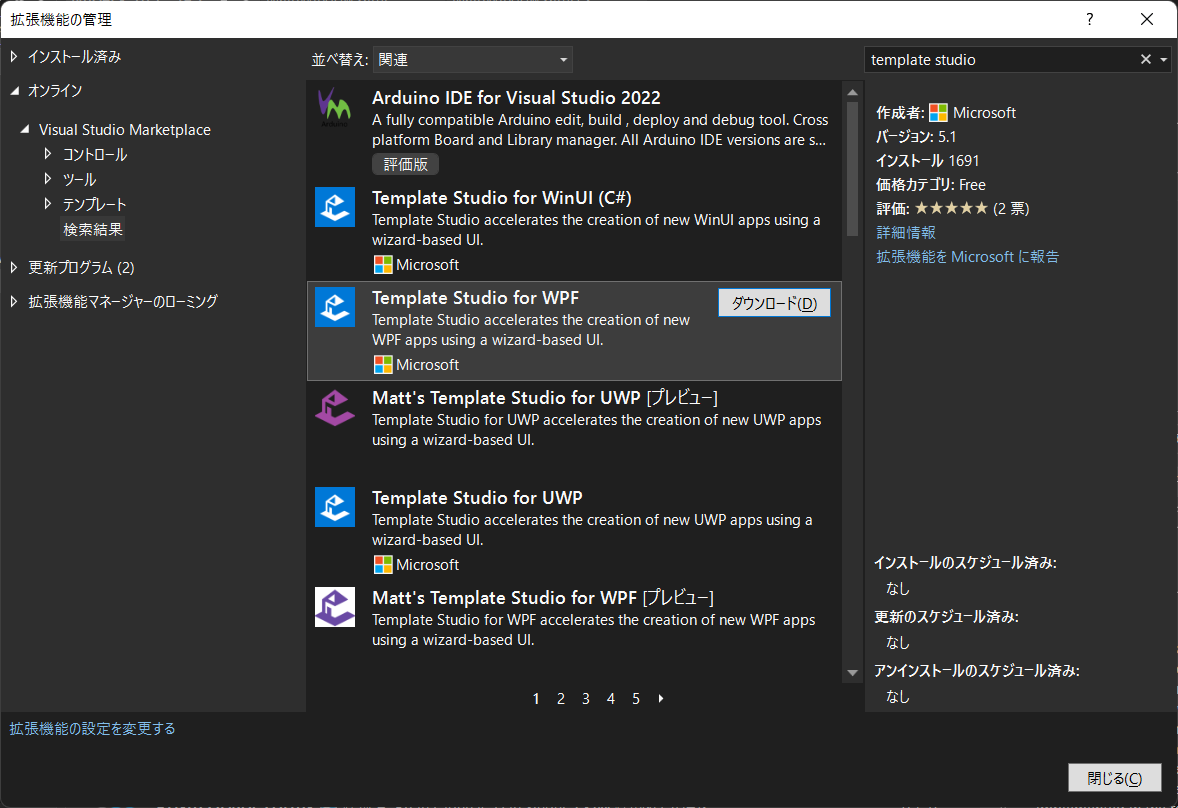1178x808 pixels.
Task: Click the Microsoft publisher logo beside 作成者
Action: (x=937, y=112)
